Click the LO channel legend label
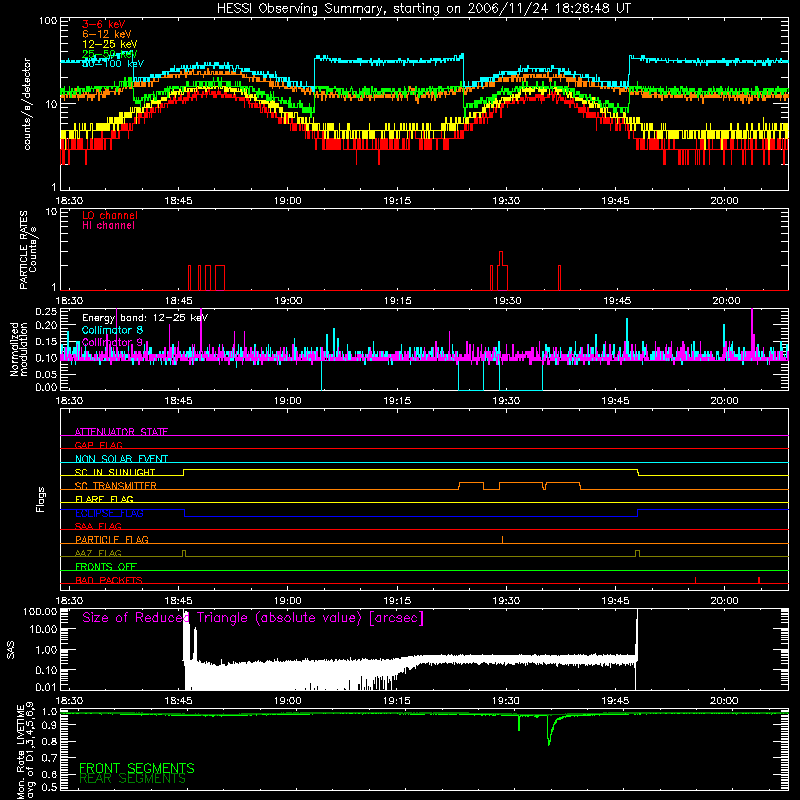The image size is (800, 800). [110, 215]
